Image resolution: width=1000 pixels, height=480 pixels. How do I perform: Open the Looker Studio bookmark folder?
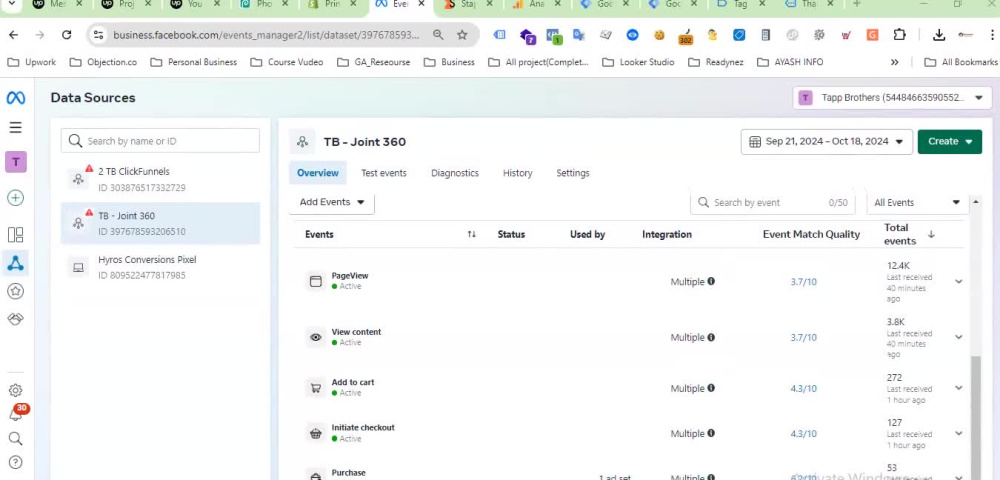(638, 62)
